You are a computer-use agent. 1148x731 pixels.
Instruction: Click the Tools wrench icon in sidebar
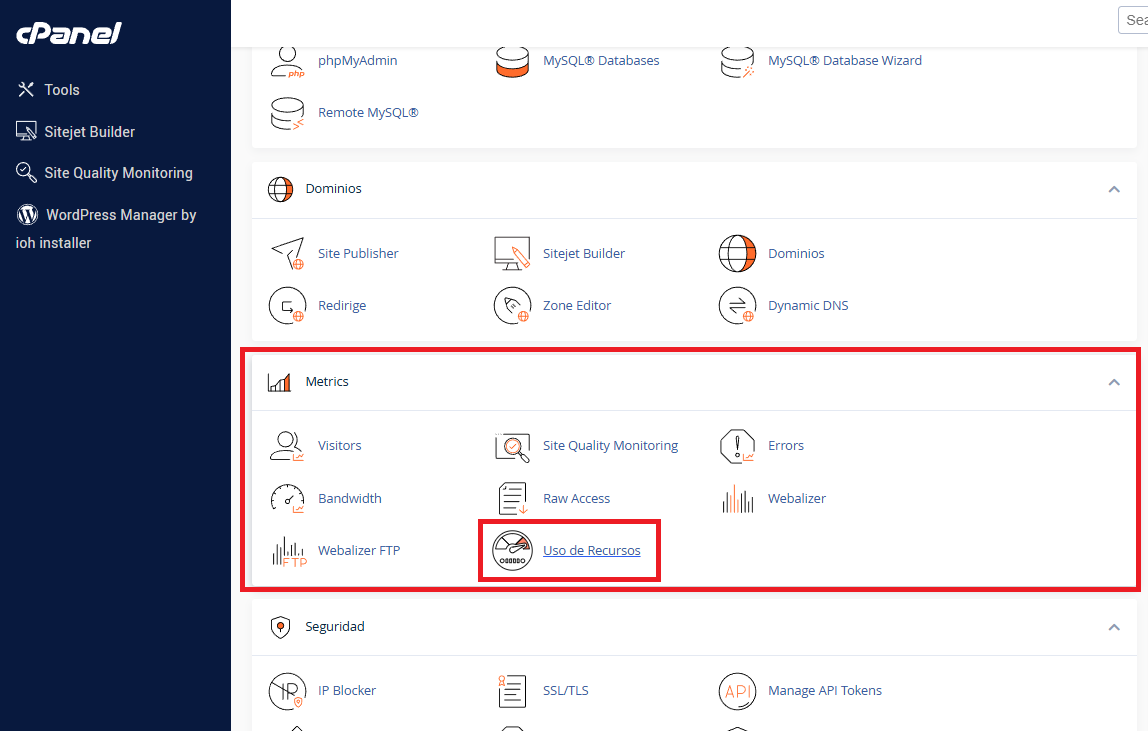click(x=26, y=89)
